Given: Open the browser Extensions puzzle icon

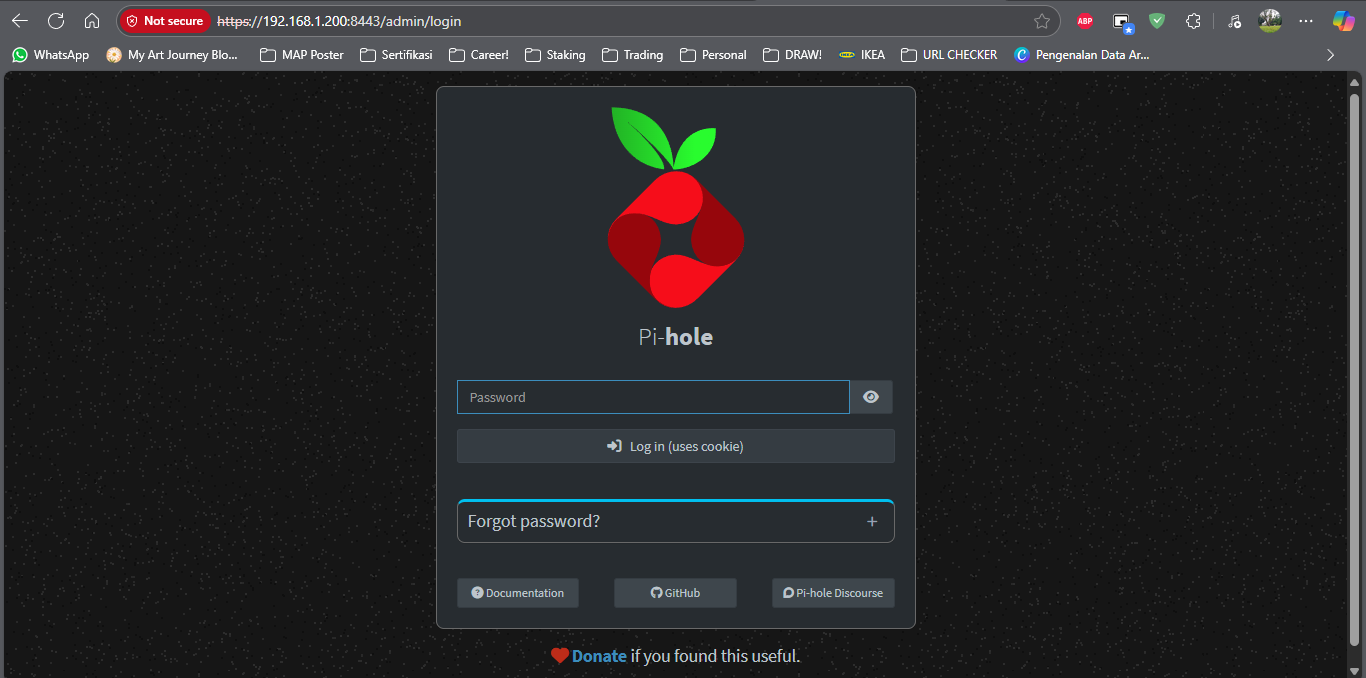Looking at the screenshot, I should [x=1193, y=21].
